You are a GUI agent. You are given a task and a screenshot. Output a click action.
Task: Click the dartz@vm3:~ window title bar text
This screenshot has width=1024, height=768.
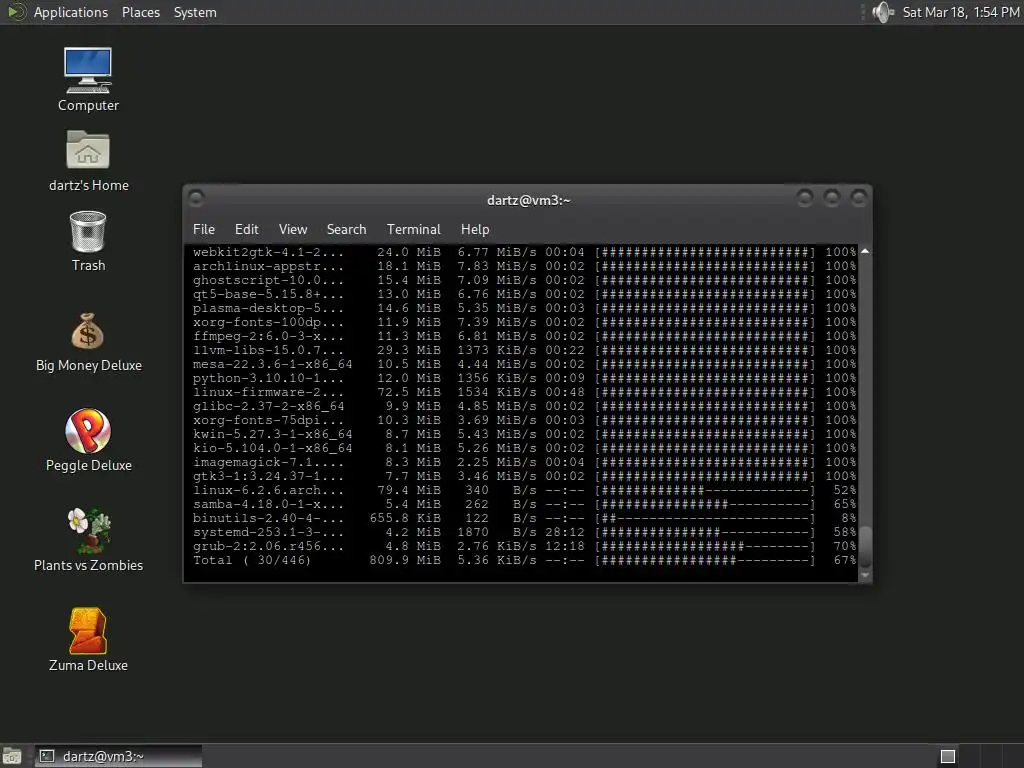click(528, 200)
